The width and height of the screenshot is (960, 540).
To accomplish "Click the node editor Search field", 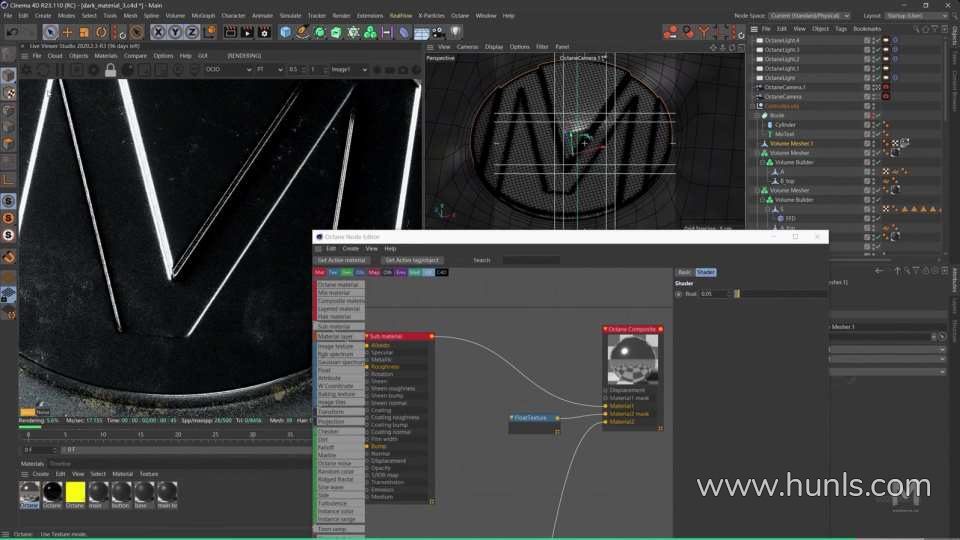I will [x=530, y=260].
